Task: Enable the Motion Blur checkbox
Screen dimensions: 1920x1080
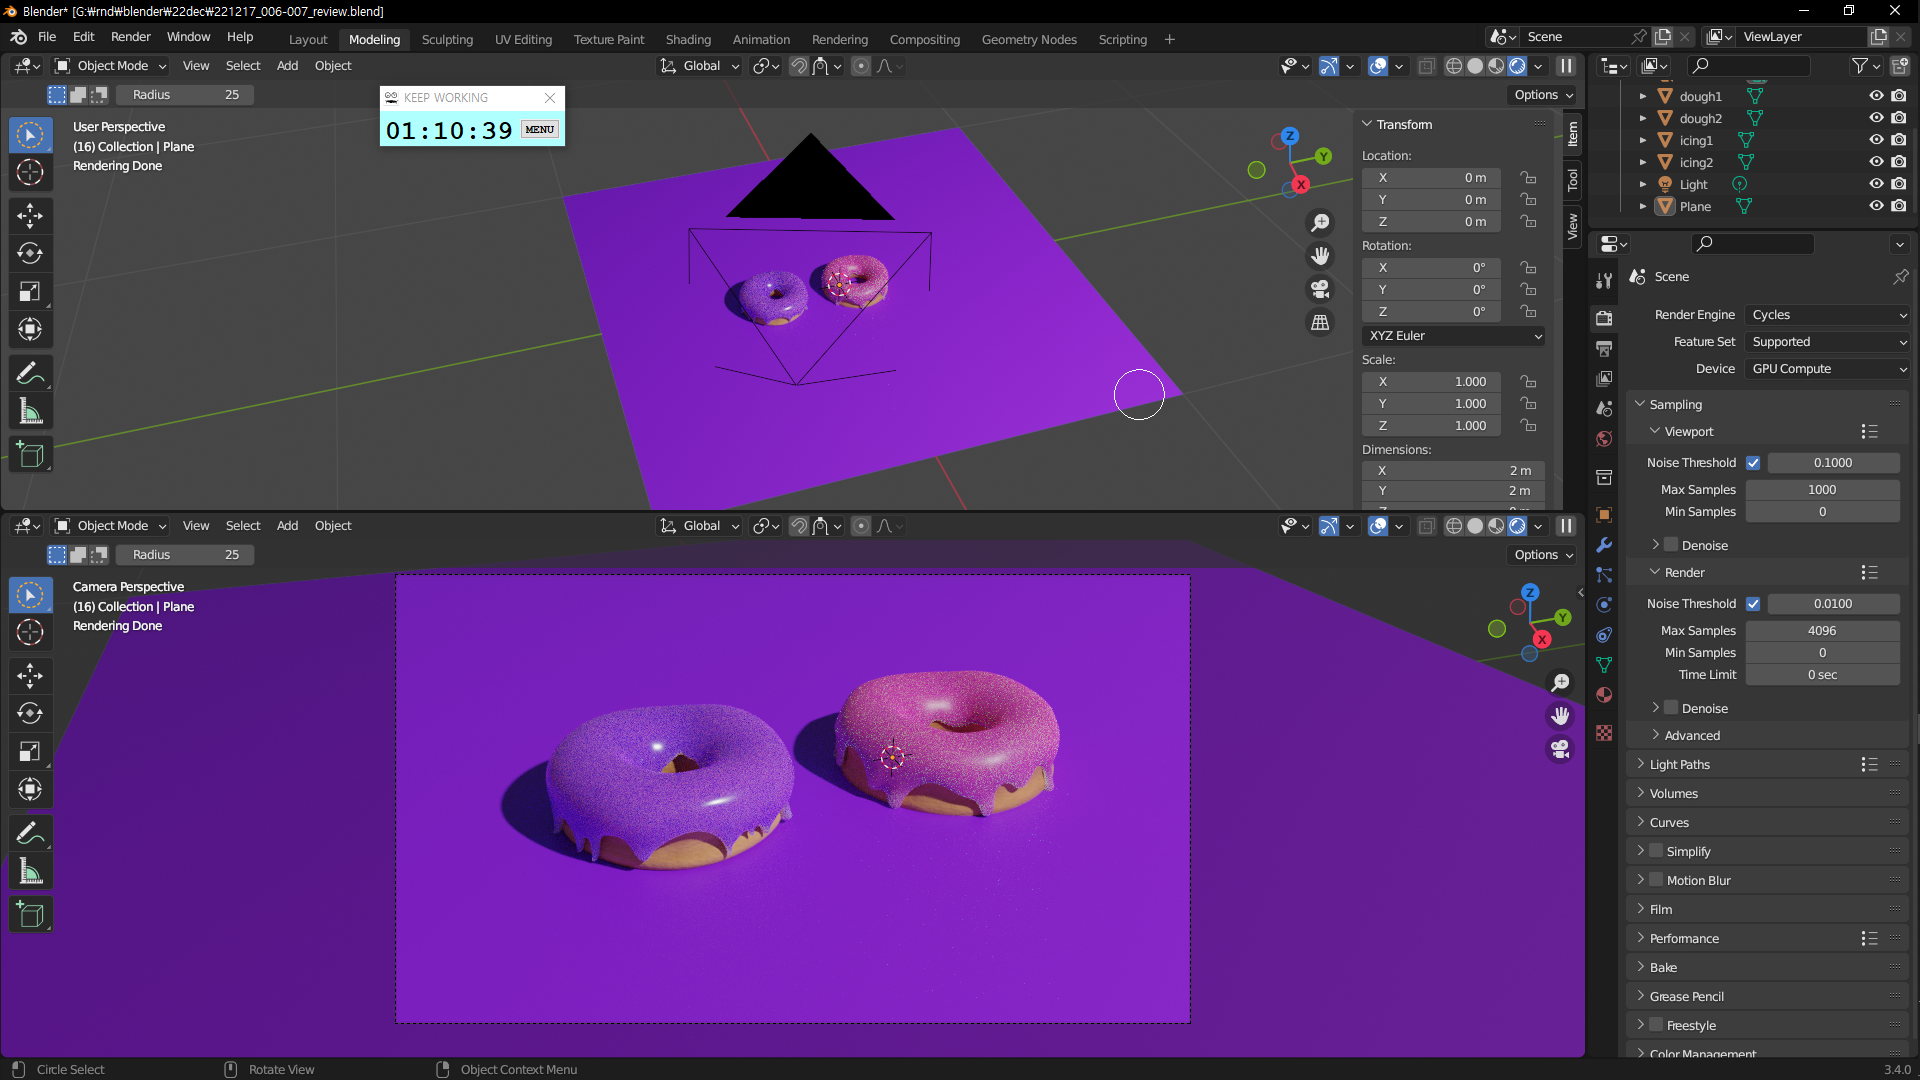Action: pos(1656,880)
